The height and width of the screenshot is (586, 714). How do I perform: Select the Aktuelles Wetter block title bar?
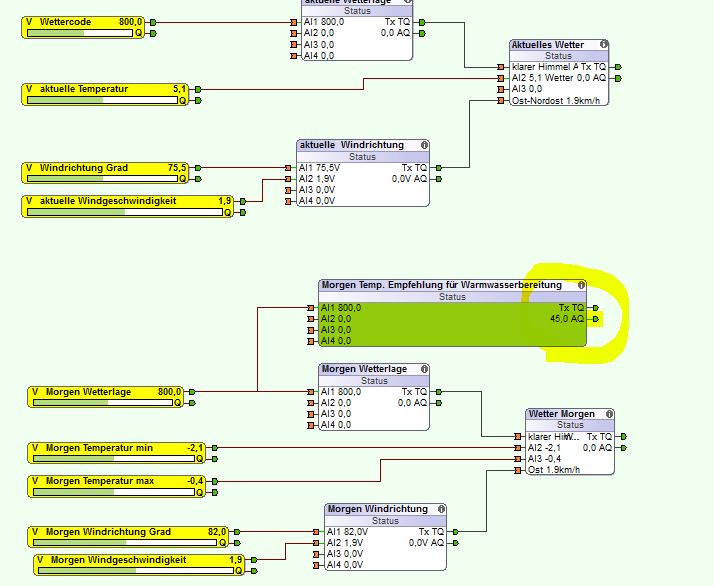click(x=559, y=45)
